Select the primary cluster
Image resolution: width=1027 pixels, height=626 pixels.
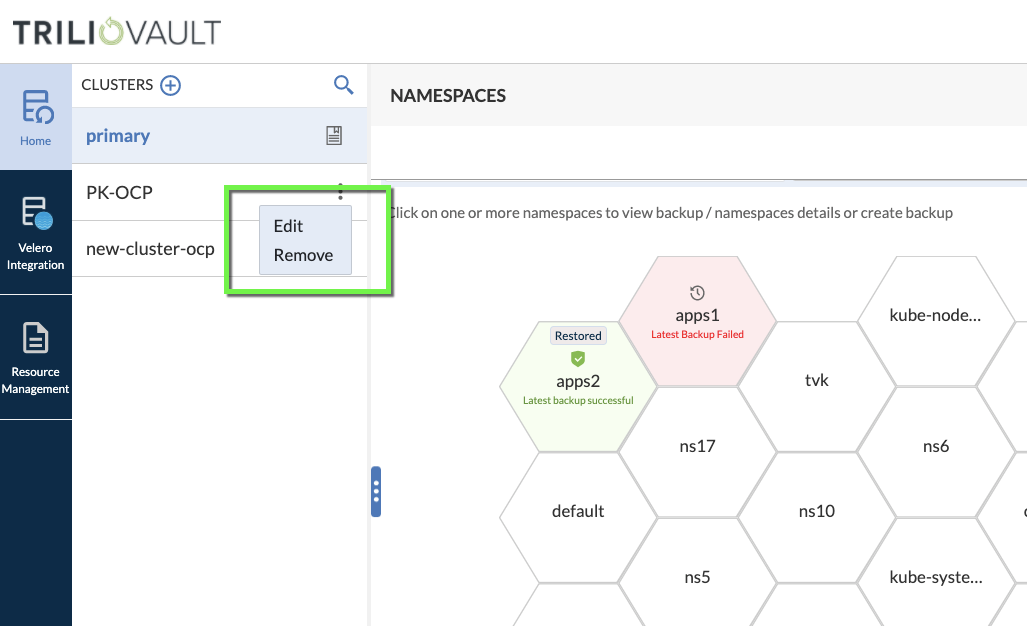(118, 136)
